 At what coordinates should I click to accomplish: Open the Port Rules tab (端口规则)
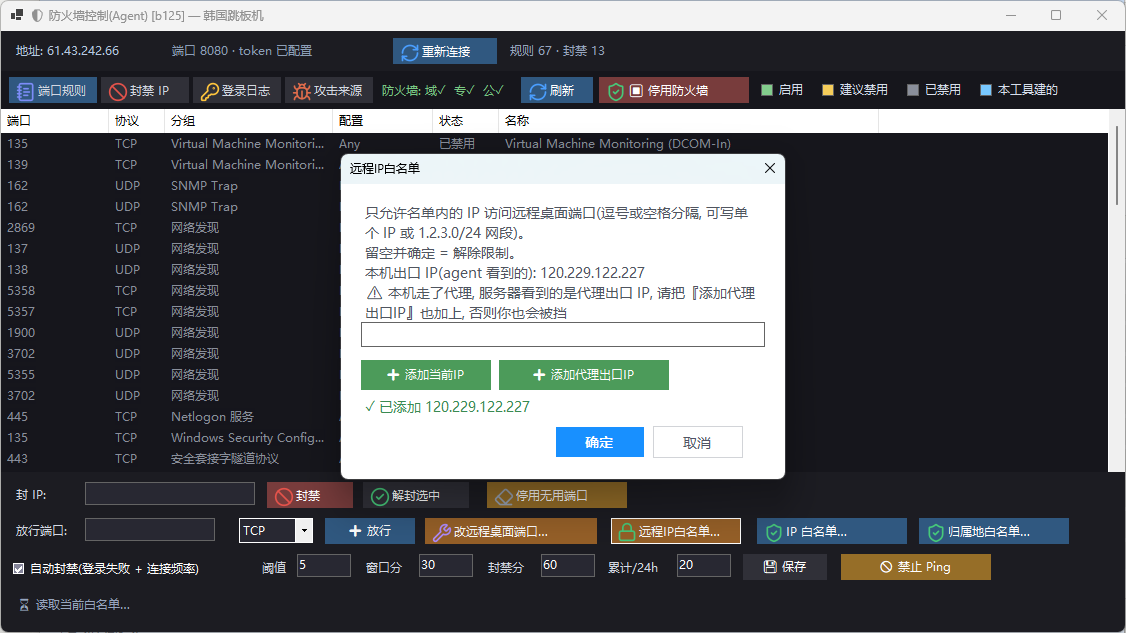click(x=52, y=91)
